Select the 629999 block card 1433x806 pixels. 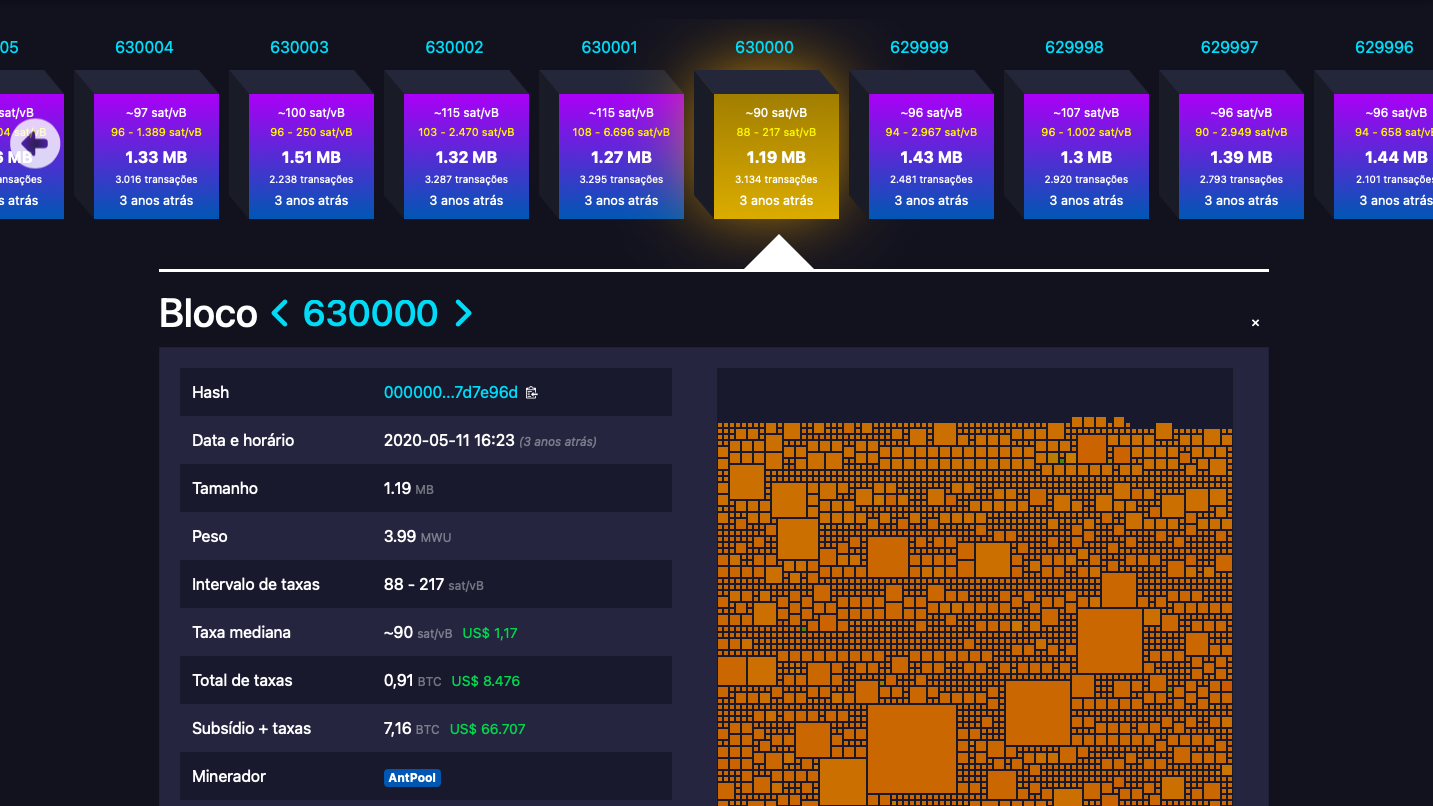point(931,155)
